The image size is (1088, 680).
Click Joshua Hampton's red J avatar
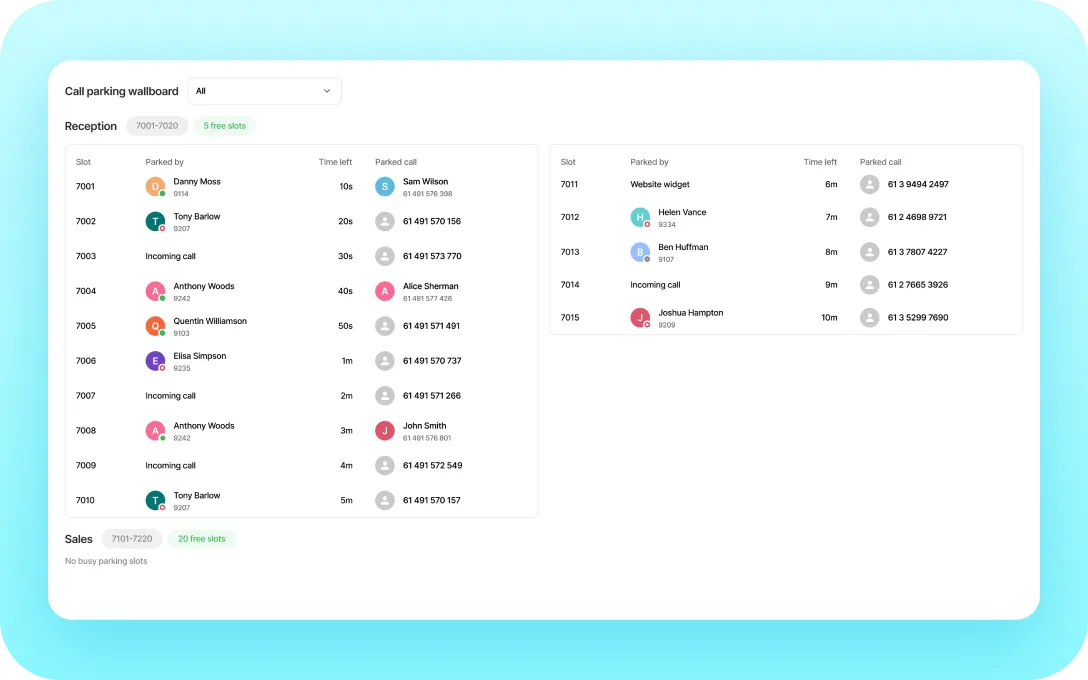tap(640, 318)
